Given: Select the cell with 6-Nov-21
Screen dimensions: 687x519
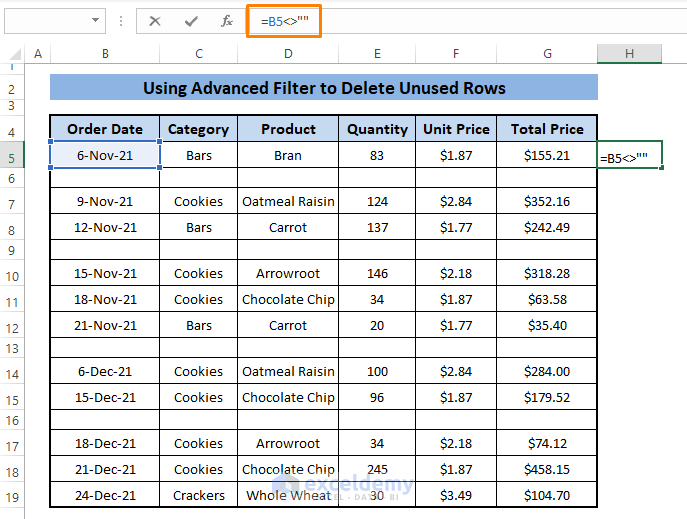Looking at the screenshot, I should (x=105, y=155).
